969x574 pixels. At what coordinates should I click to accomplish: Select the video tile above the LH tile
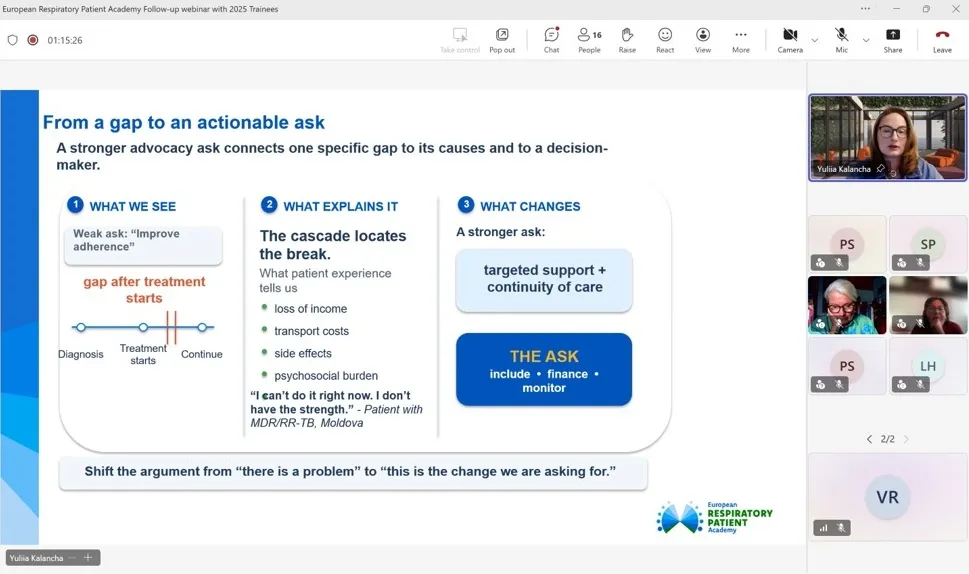pyautogui.click(x=928, y=305)
